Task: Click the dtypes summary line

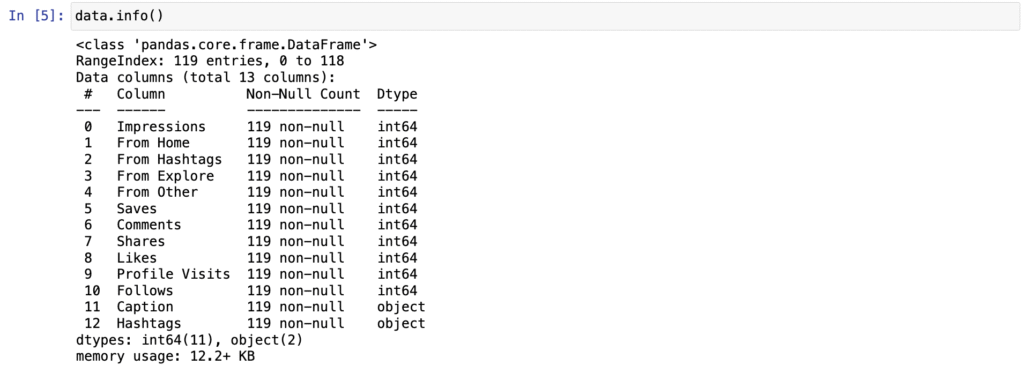Action: coord(189,340)
